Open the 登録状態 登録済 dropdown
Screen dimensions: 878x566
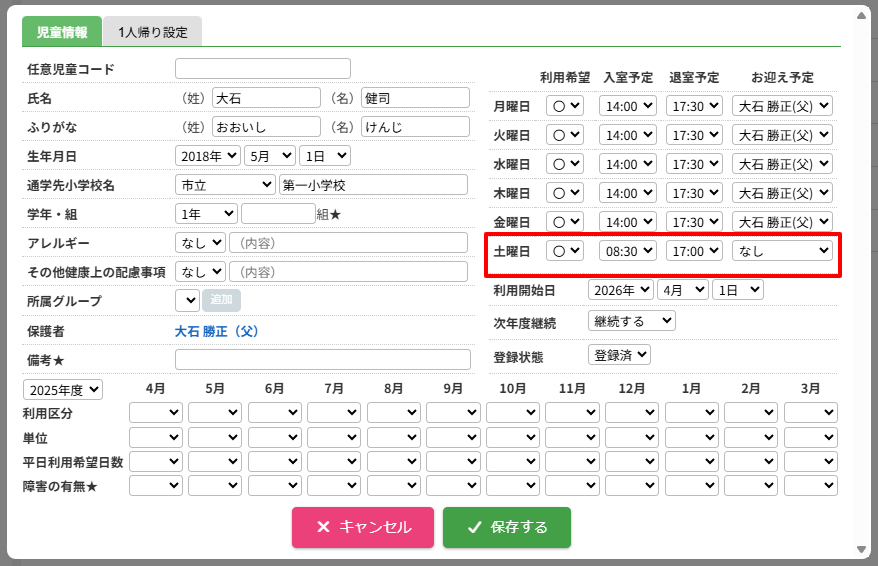619,355
